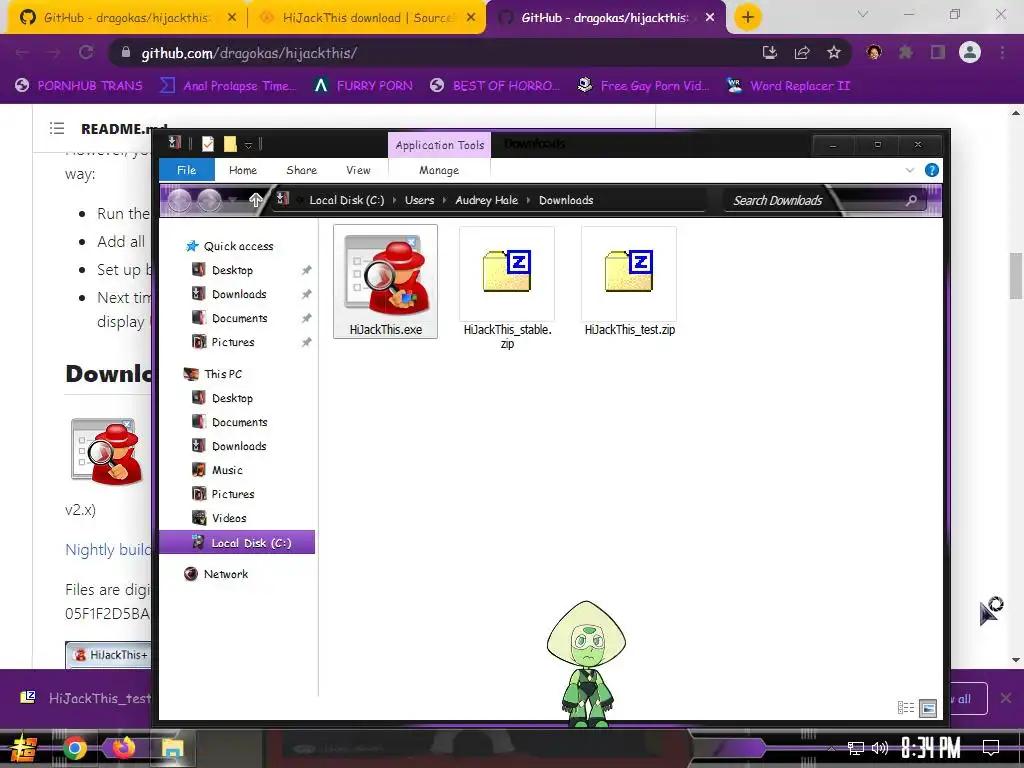Open File Explorer from the taskbar
The width and height of the screenshot is (1024, 768).
[x=172, y=748]
